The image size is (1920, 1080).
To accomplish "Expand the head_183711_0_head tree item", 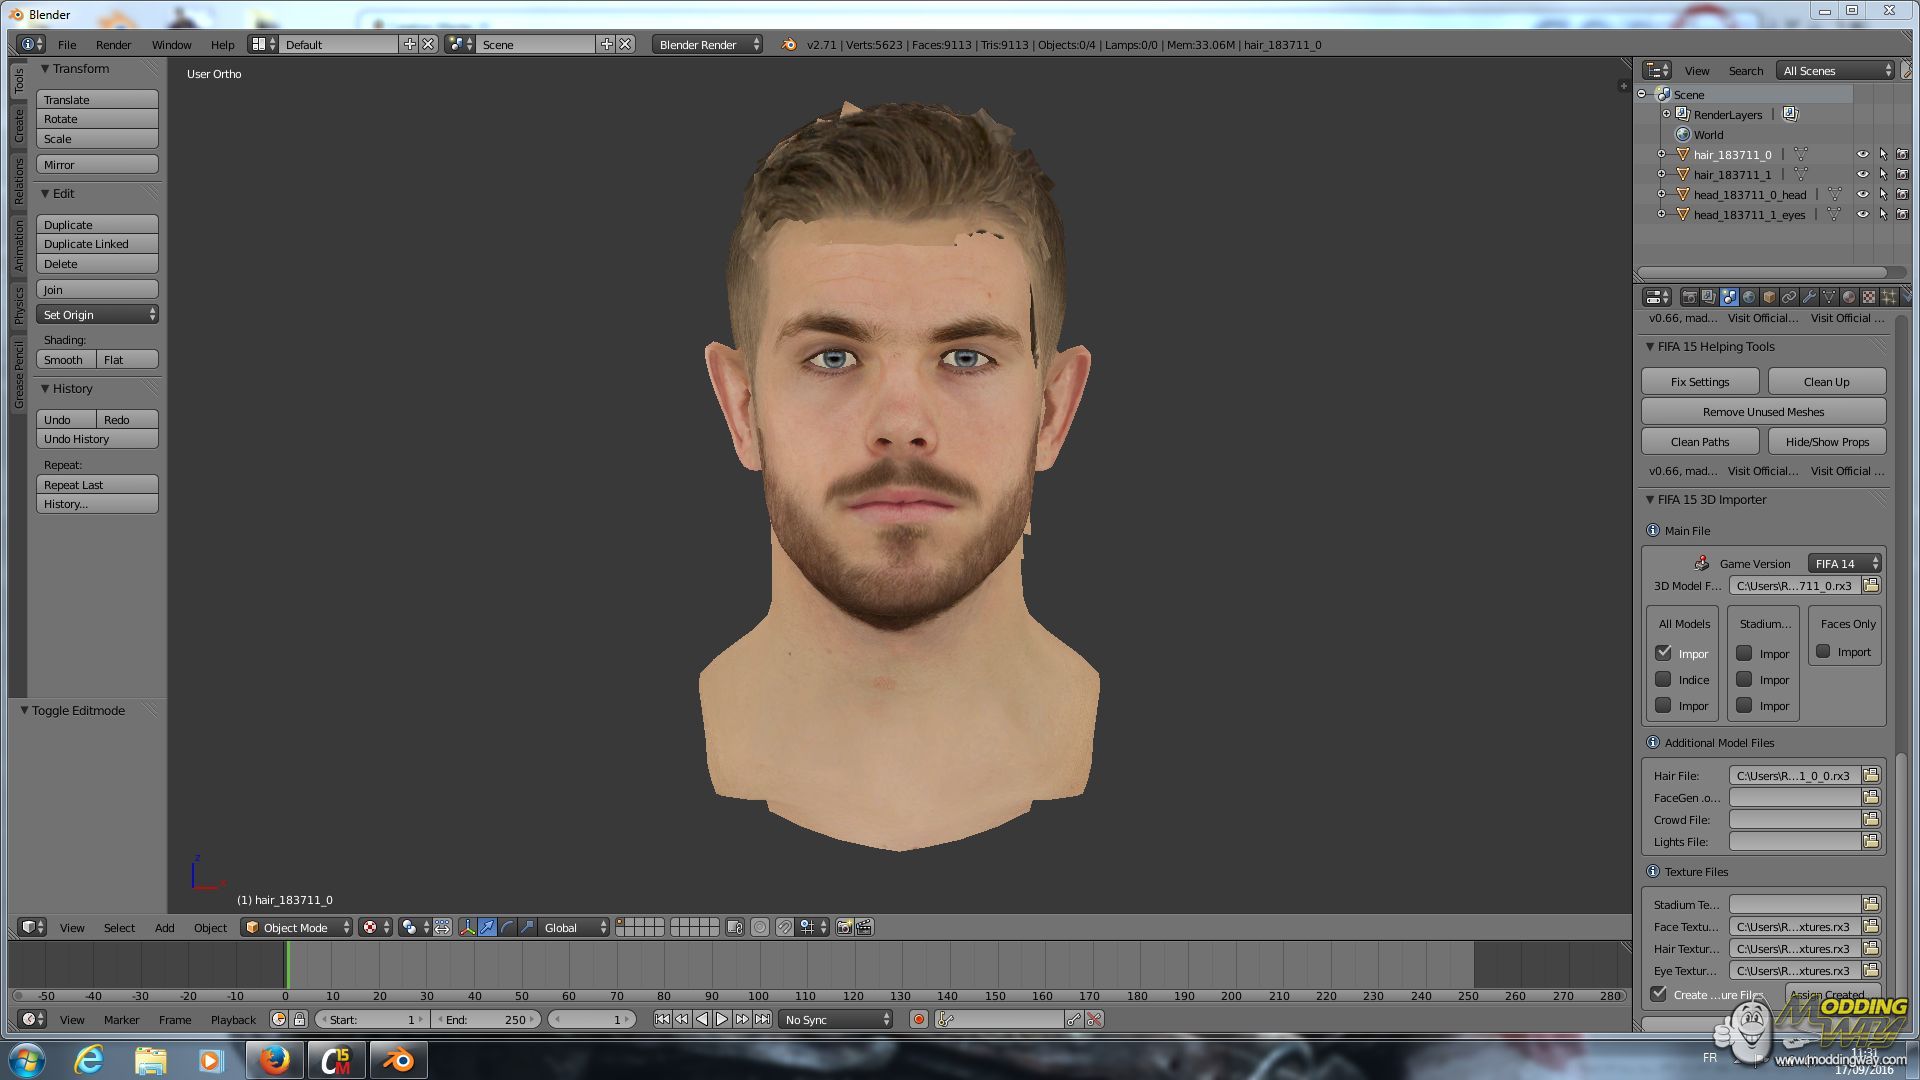I will pos(1662,195).
